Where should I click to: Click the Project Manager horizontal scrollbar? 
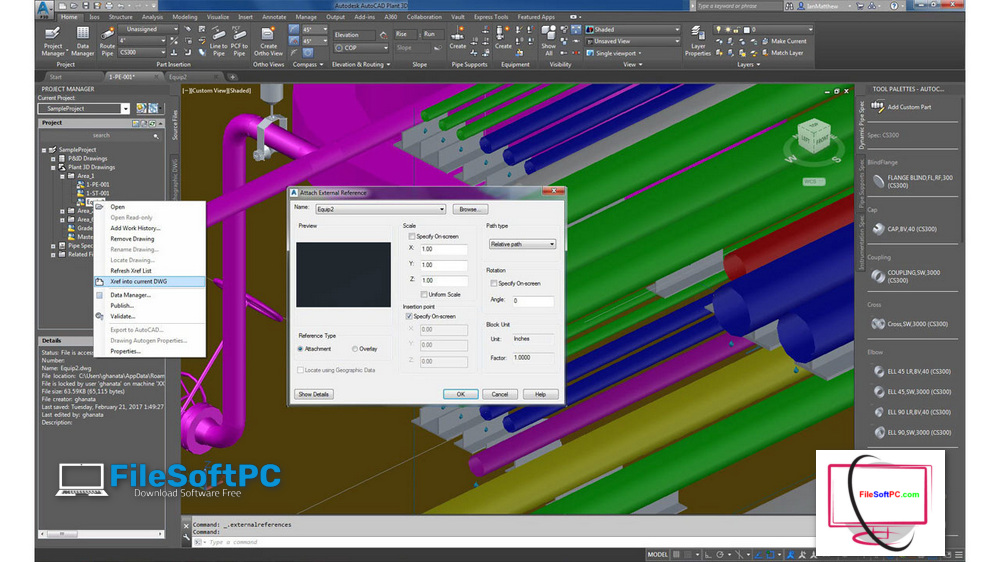coord(102,534)
